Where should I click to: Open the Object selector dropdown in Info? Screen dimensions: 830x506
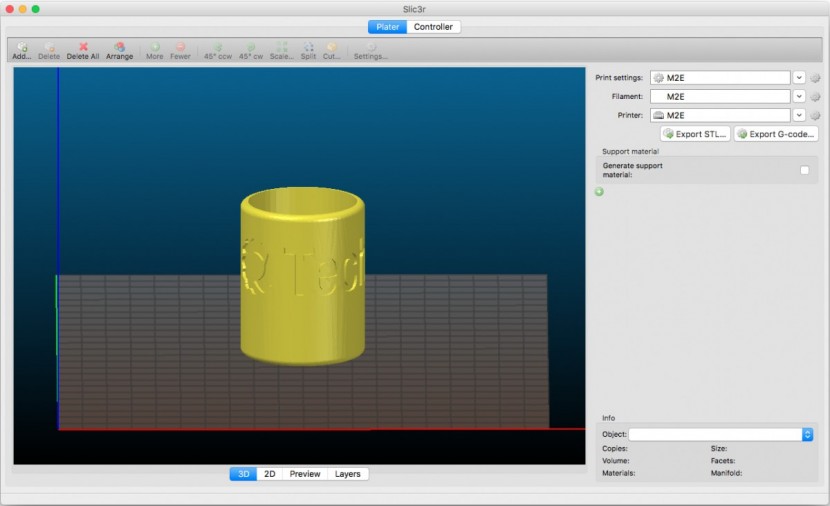point(807,434)
